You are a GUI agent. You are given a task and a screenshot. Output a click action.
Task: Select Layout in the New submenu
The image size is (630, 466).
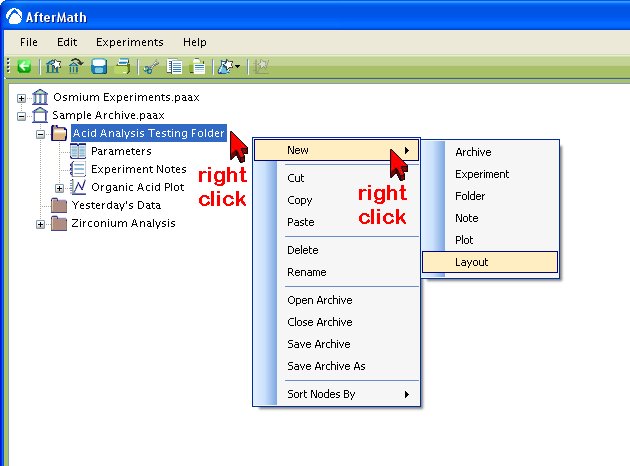[490, 262]
